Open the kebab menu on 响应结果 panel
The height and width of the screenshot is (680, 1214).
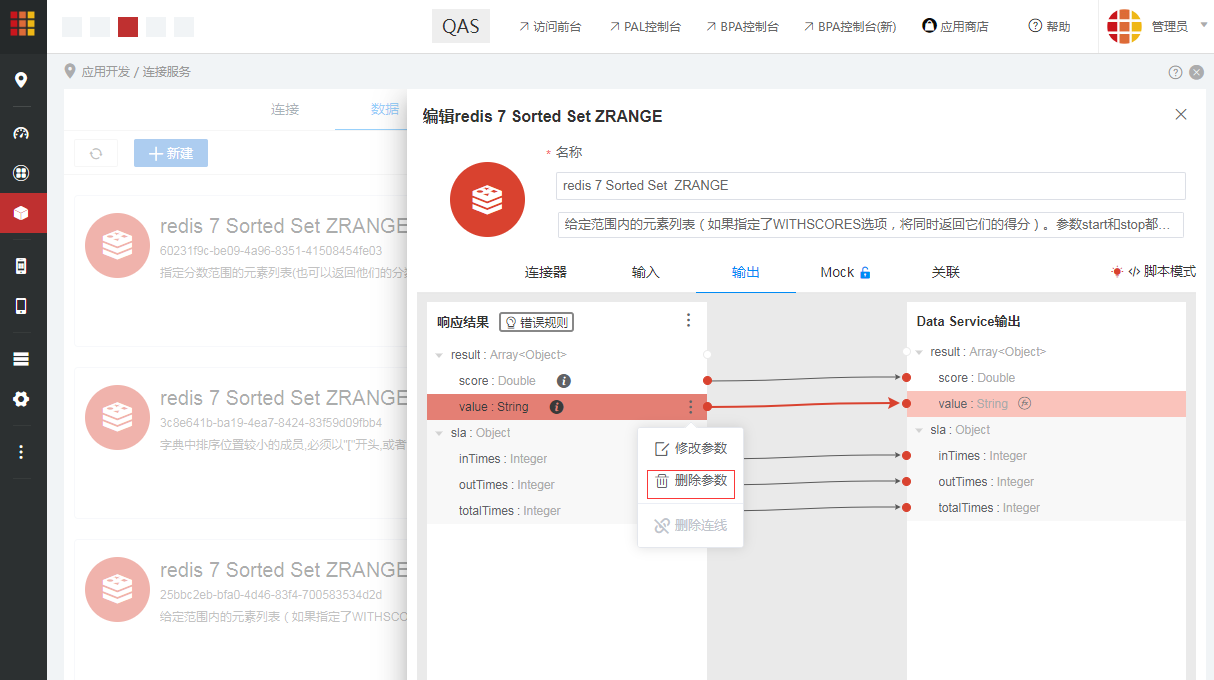[688, 320]
